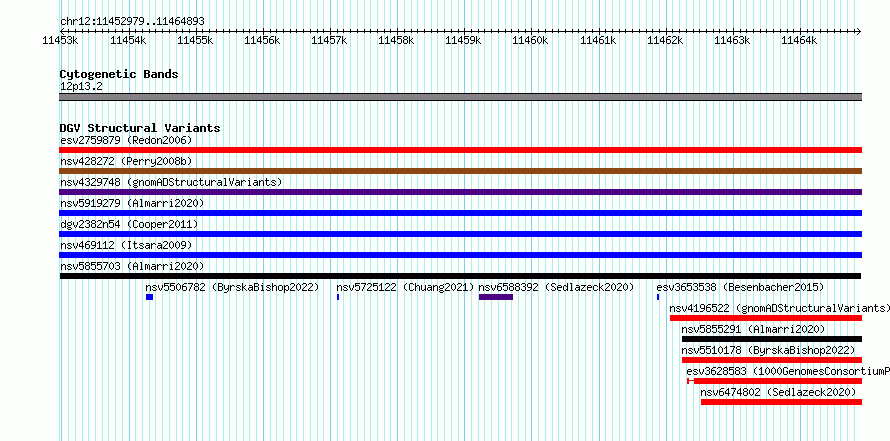The image size is (890, 441).
Task: Select the nsv5855291 (Almarri2020) black bar
Action: click(x=772, y=339)
